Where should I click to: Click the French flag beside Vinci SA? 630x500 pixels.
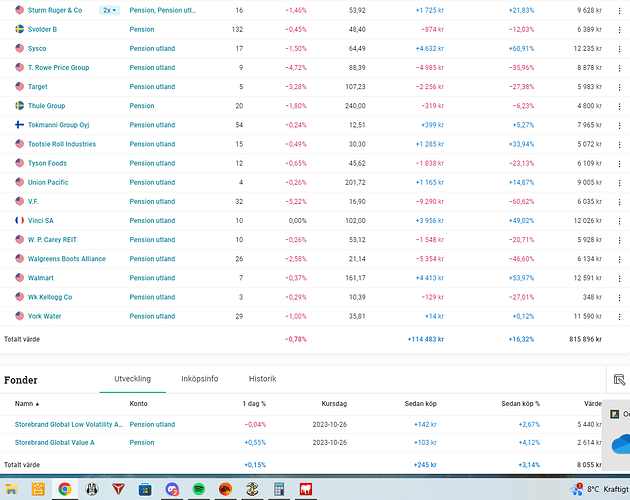[x=19, y=220]
